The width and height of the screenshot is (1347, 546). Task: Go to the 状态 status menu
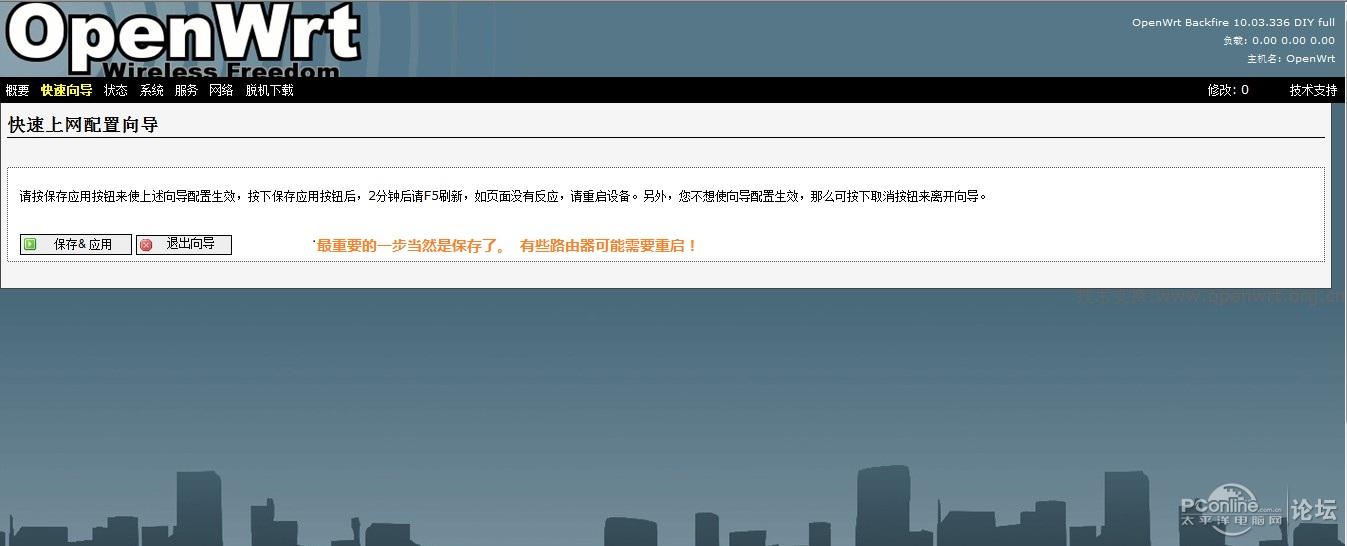tap(116, 90)
